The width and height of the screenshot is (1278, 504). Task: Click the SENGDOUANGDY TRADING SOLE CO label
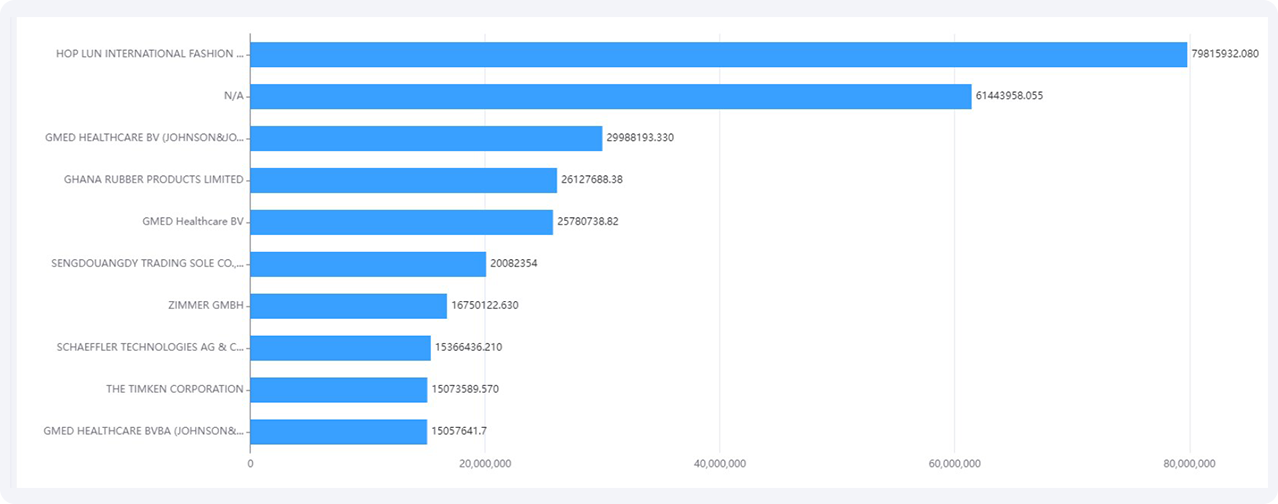(147, 264)
